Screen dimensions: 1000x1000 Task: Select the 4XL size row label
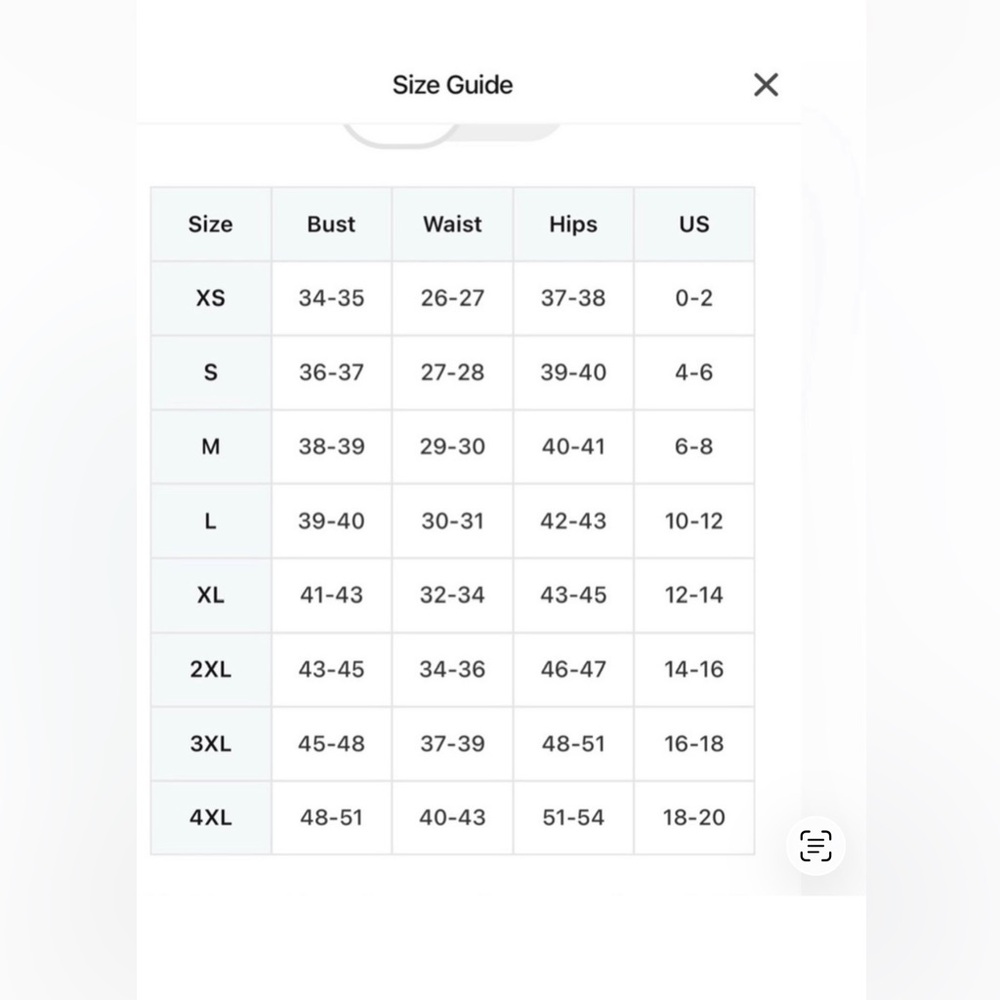210,818
